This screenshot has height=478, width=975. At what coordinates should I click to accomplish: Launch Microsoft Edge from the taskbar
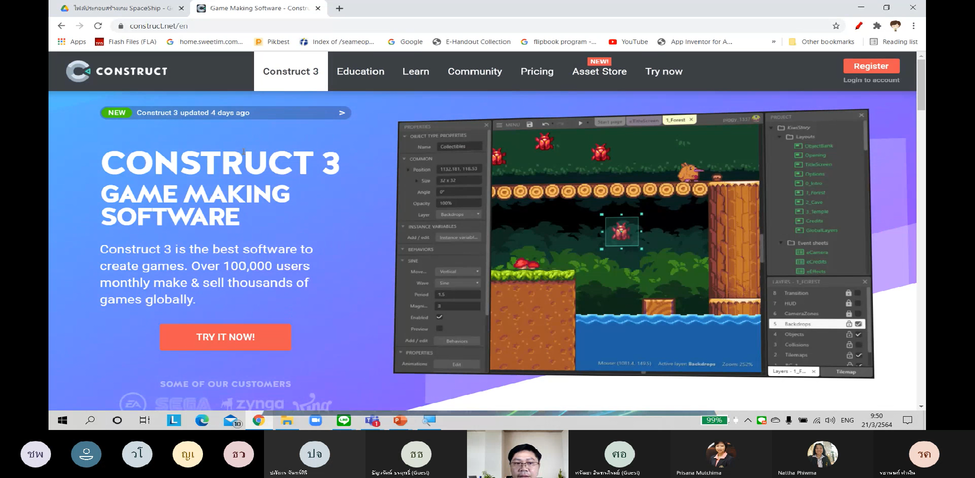(201, 420)
